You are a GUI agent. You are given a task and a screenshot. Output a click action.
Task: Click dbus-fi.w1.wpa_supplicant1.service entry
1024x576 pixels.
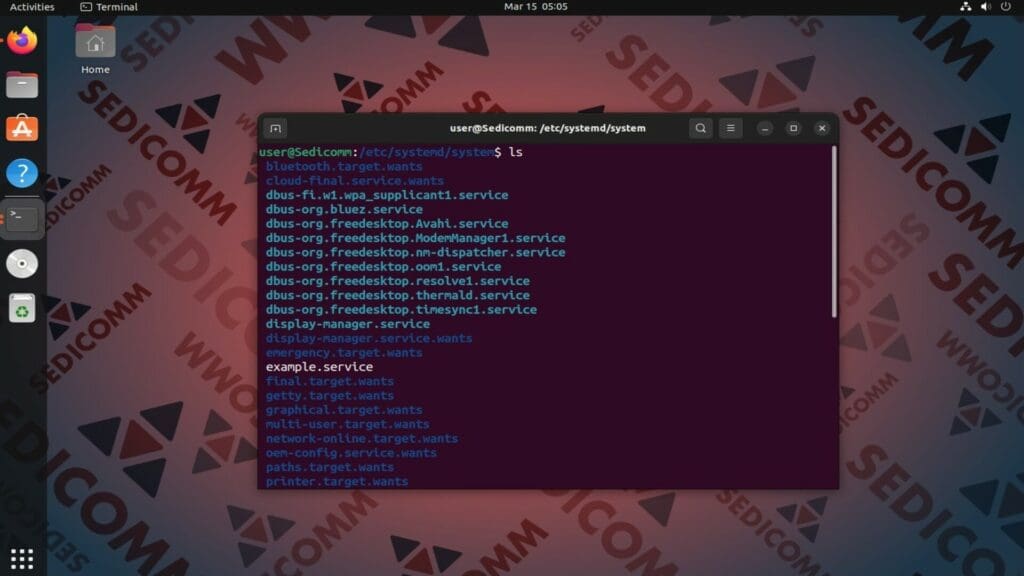[387, 195]
